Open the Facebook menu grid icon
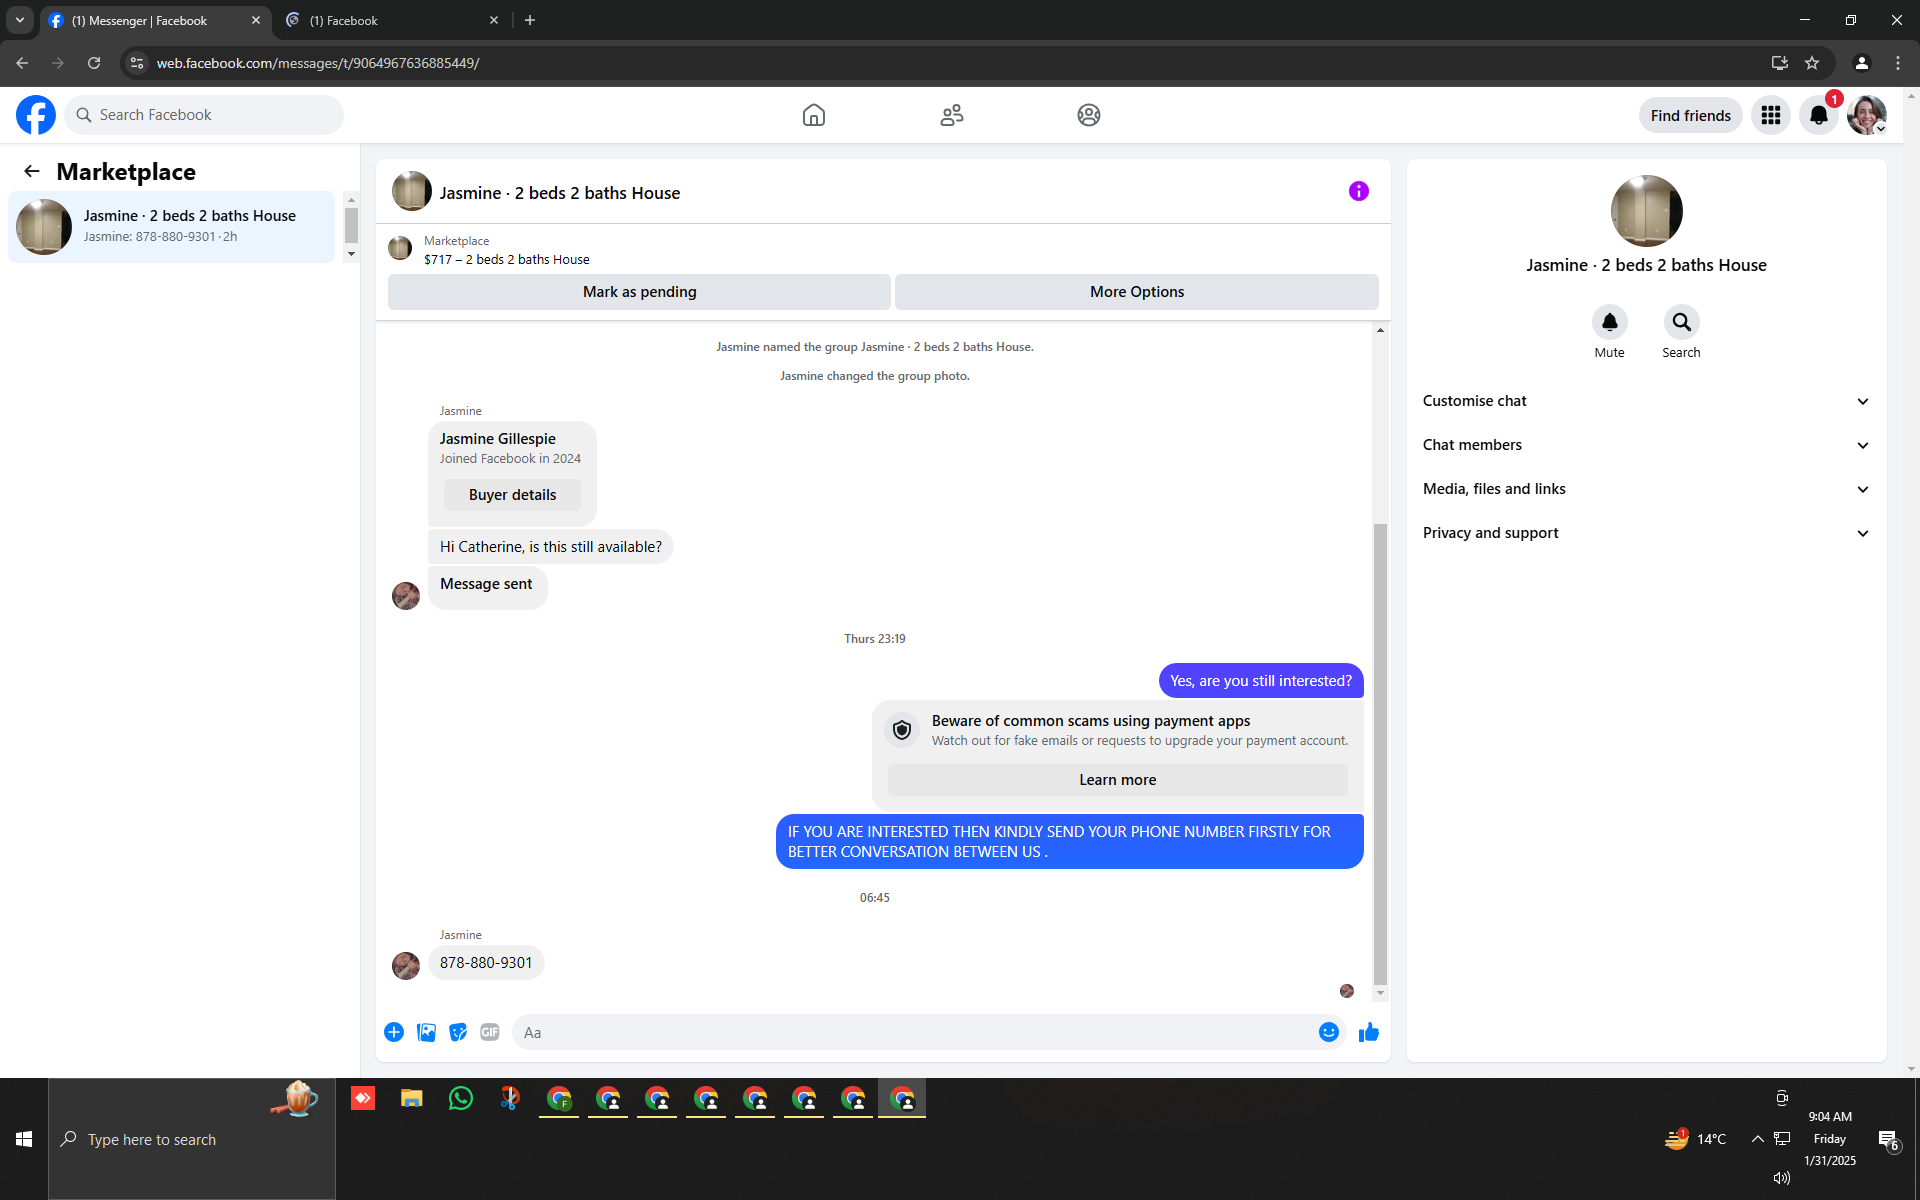This screenshot has width=1920, height=1200. click(x=1771, y=115)
